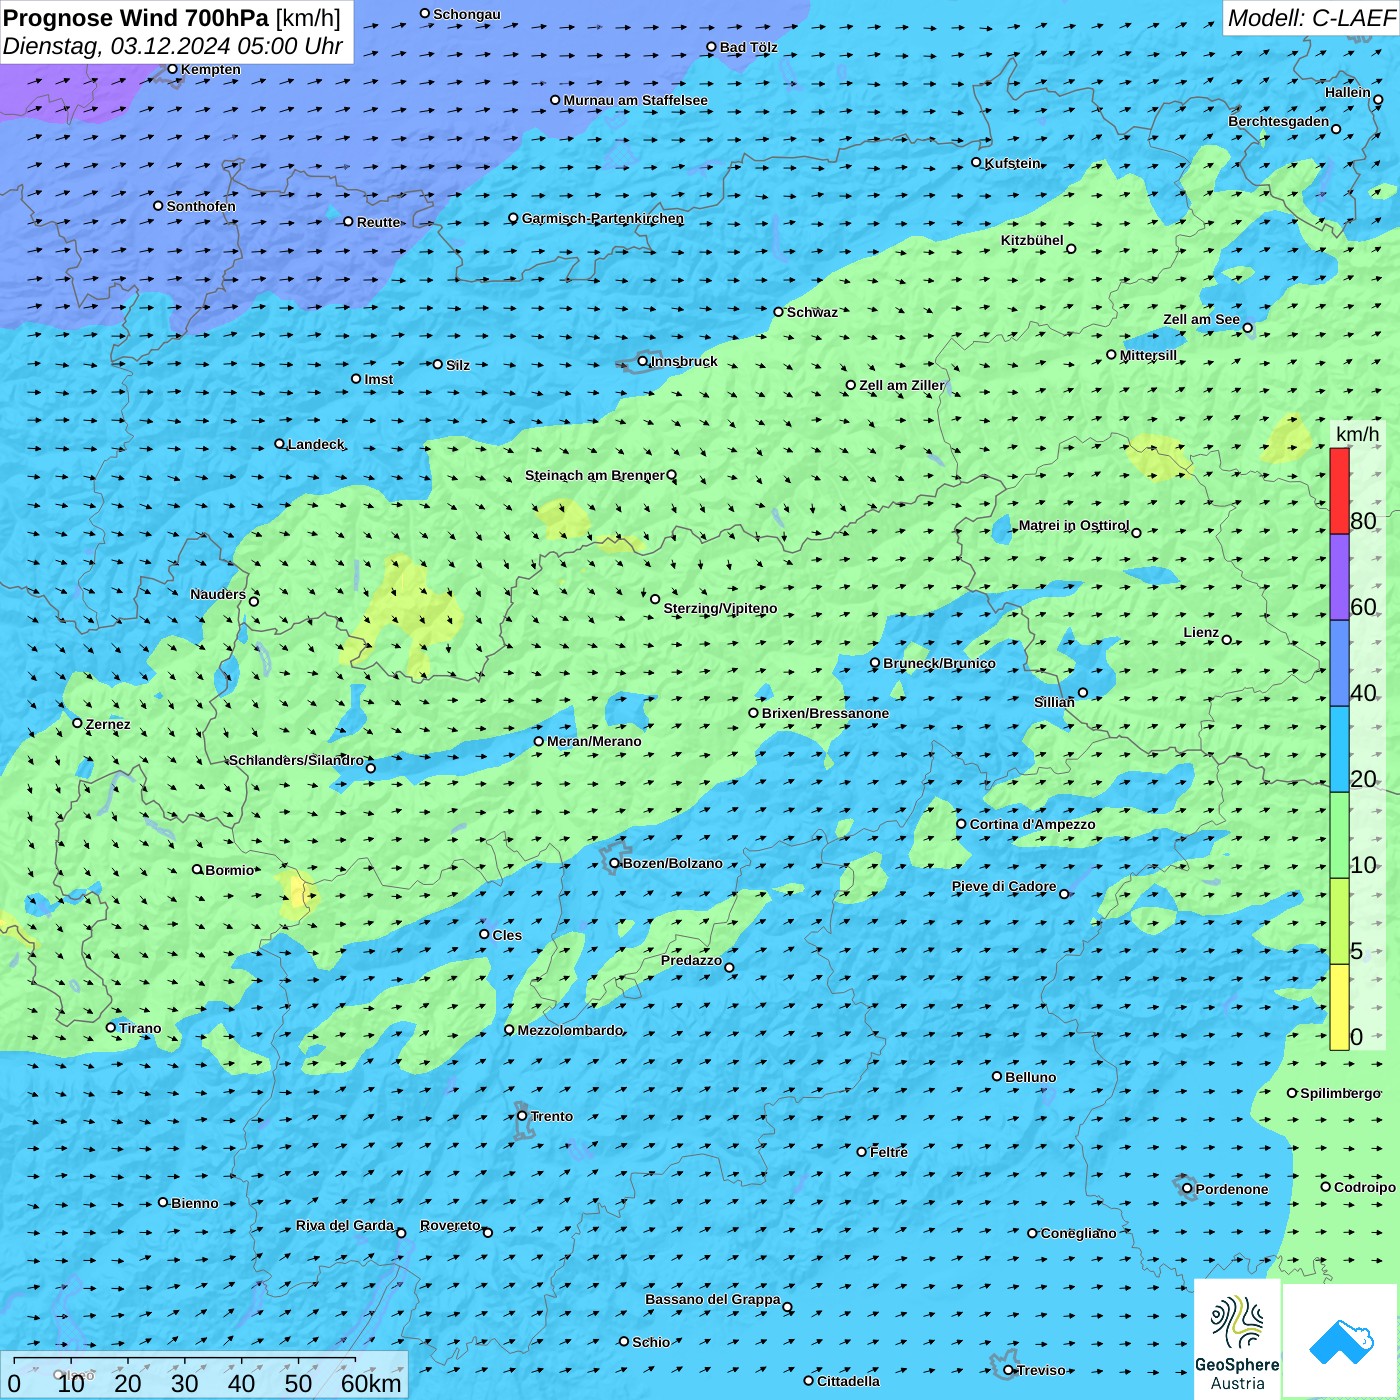This screenshot has width=1400, height=1400.
Task: Click the Lienz city marker circle
Action: tap(1227, 640)
